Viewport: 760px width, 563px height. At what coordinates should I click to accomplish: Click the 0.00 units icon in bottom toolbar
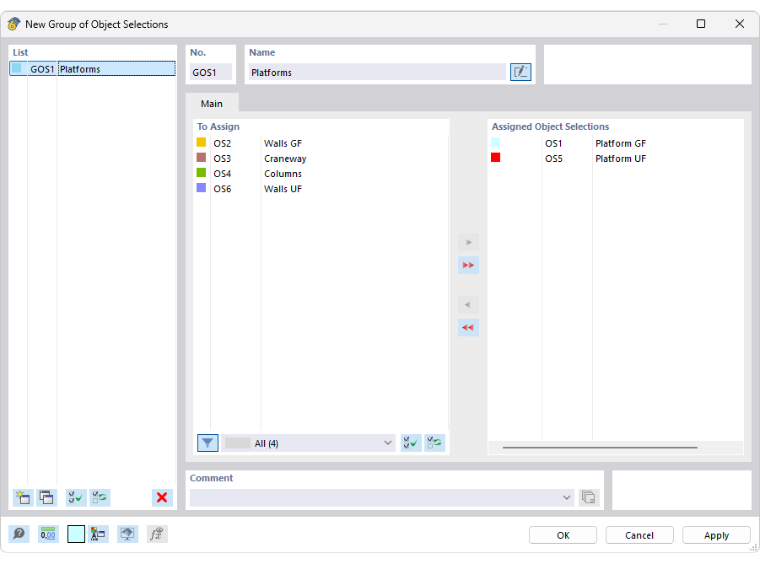(x=48, y=534)
